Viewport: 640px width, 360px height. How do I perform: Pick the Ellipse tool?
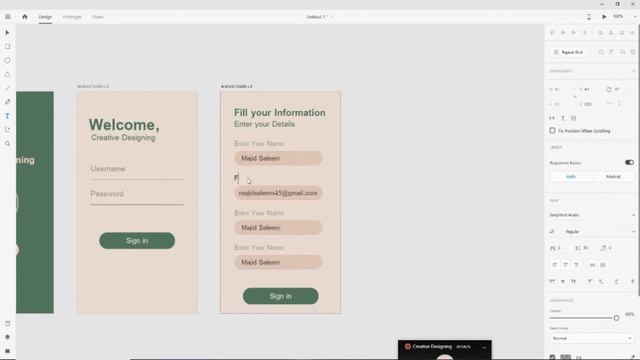[x=7, y=60]
